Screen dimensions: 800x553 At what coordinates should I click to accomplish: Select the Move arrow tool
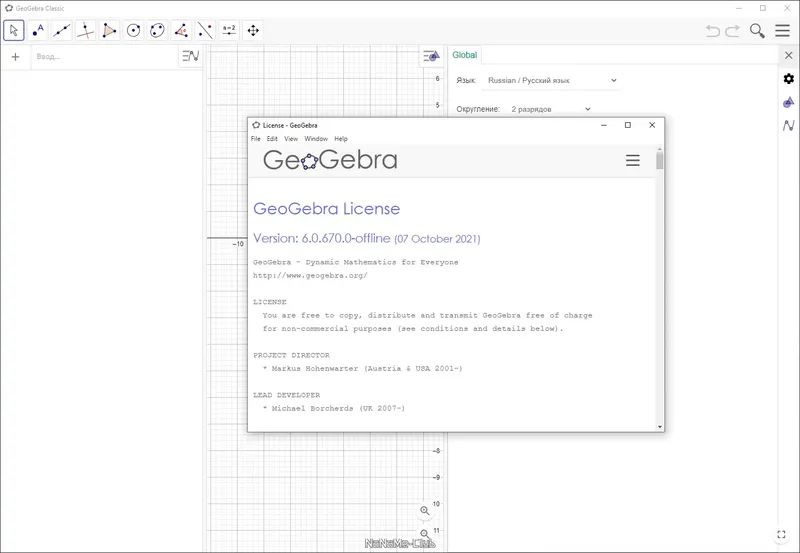click(x=14, y=31)
